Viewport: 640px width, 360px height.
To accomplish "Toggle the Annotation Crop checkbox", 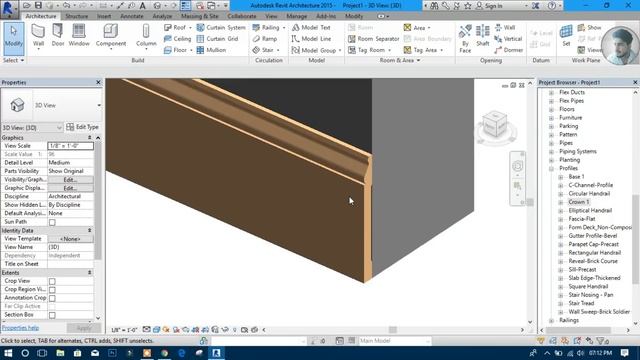I will coord(52,298).
